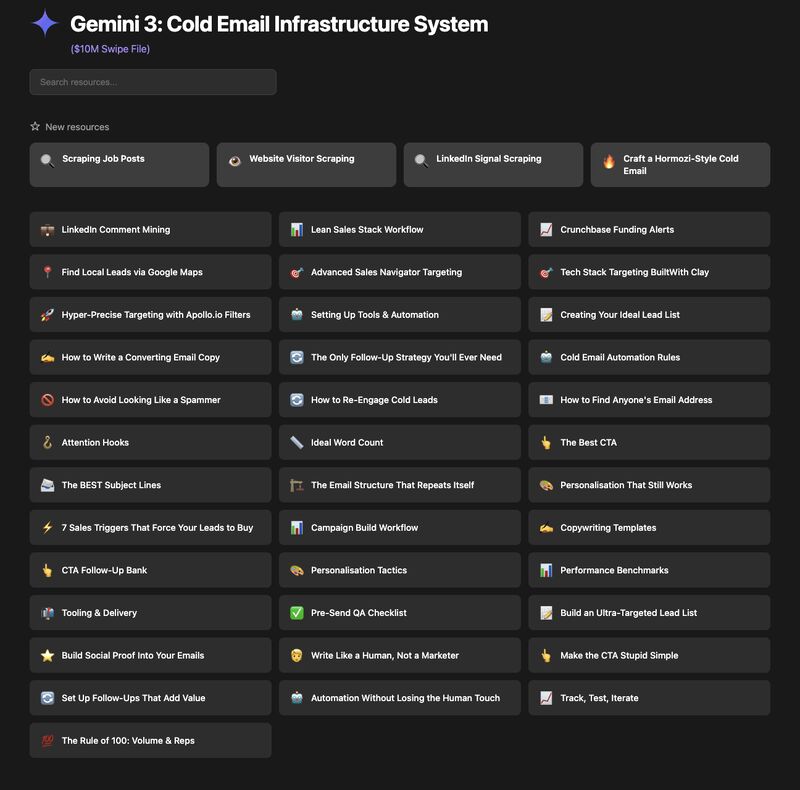Click the green checkmark icon for Pre-Send QA Checklist
The width and height of the screenshot is (800, 790).
tap(297, 613)
